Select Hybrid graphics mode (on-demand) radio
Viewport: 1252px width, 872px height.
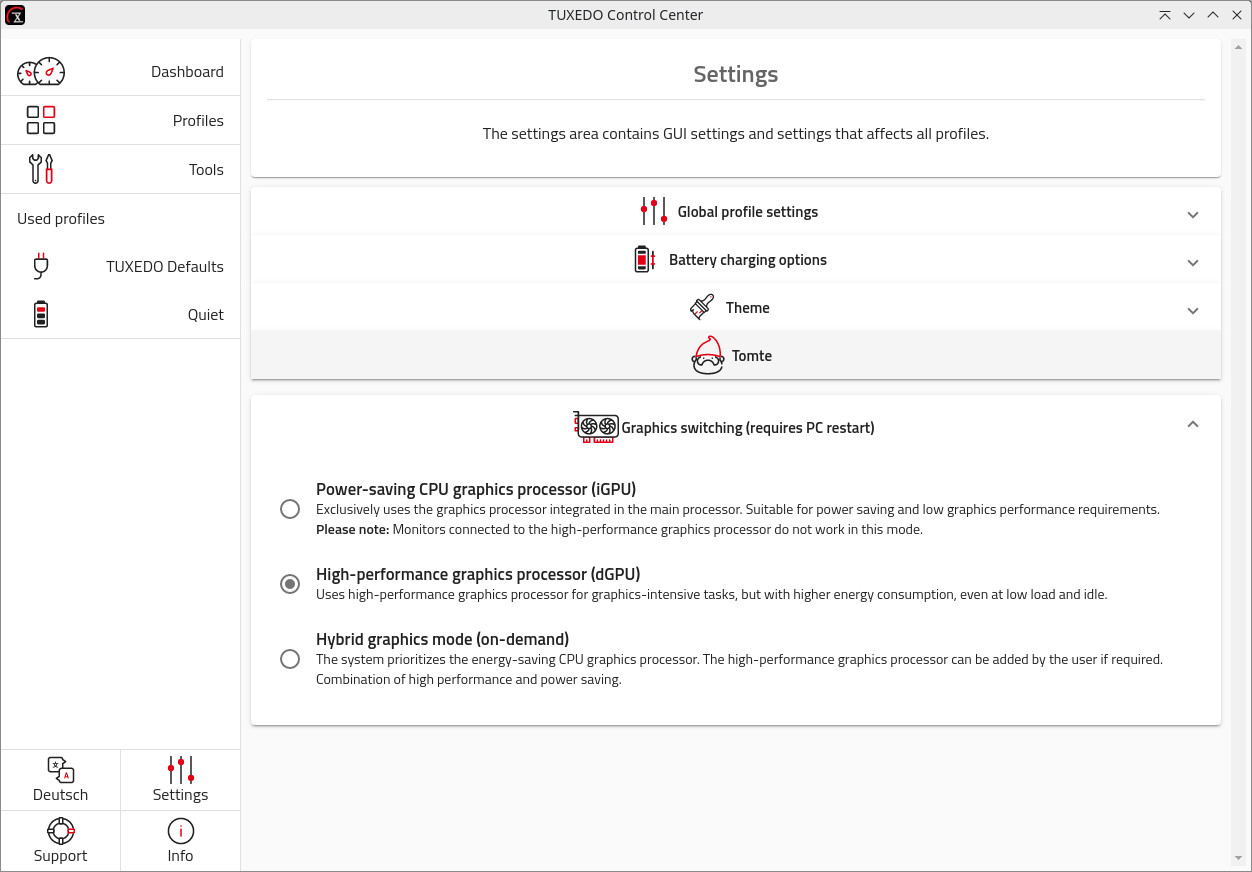click(290, 659)
